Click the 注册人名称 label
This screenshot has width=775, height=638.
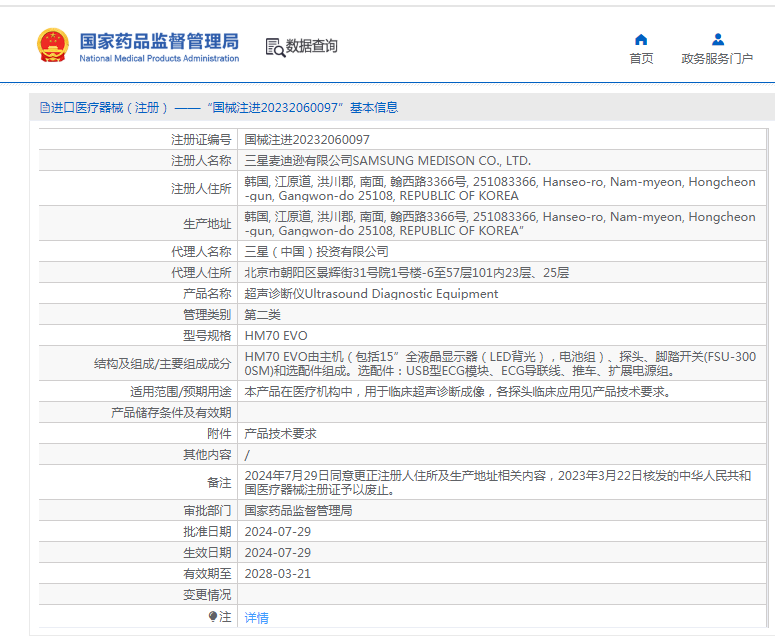(201, 161)
